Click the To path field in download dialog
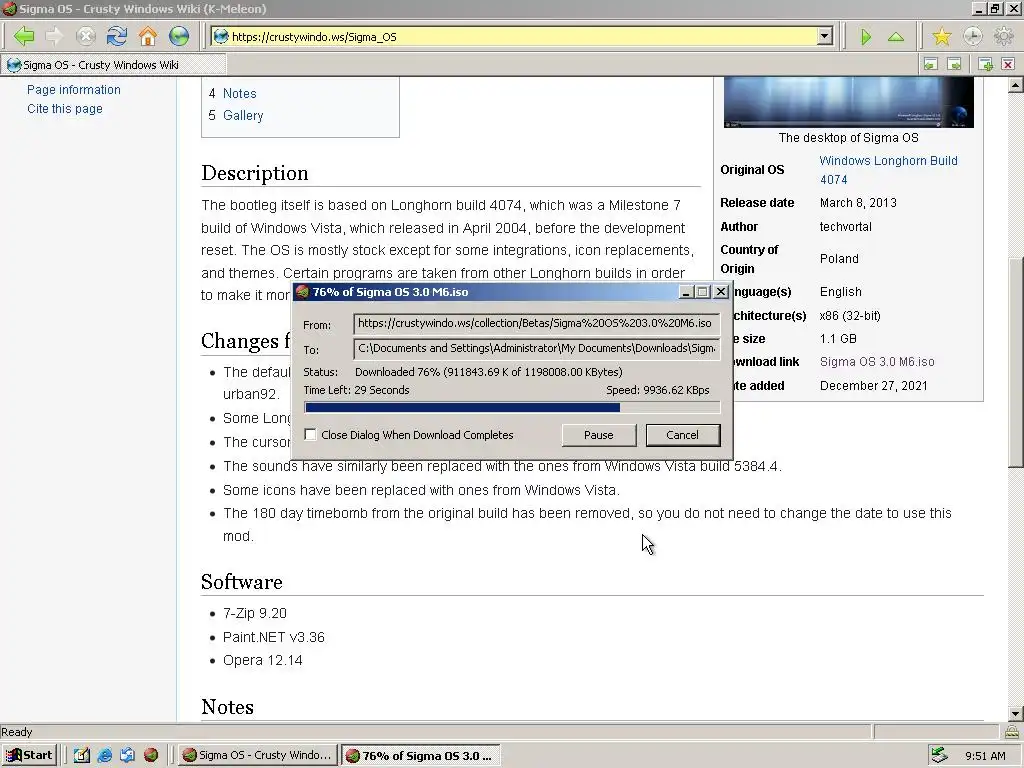This screenshot has width=1024, height=768. coord(536,348)
